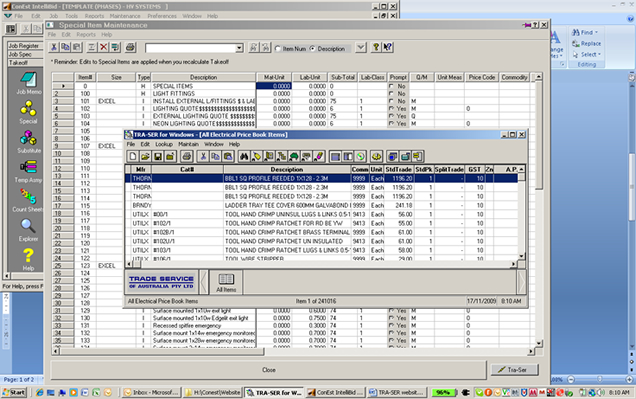Open the Count Sheet sidebar icon
The height and width of the screenshot is (399, 636).
pos(28,201)
